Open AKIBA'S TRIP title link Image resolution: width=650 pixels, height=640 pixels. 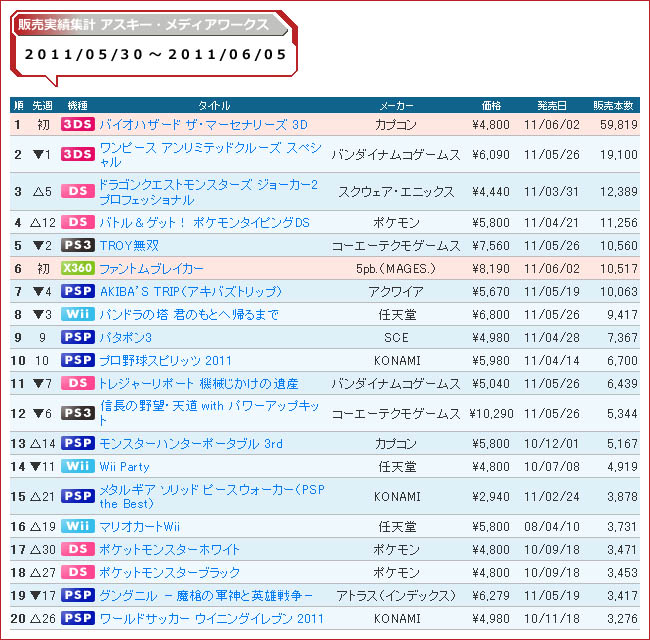(x=191, y=291)
